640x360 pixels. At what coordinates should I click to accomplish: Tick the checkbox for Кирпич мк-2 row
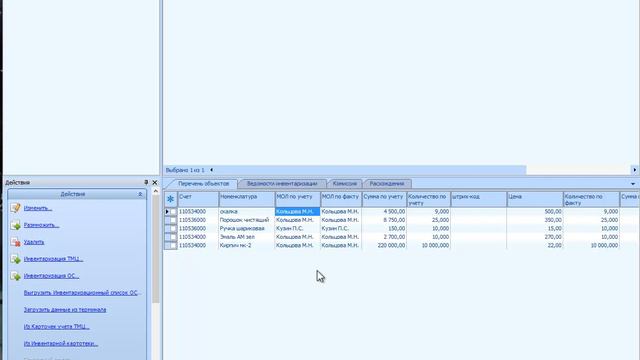point(173,245)
